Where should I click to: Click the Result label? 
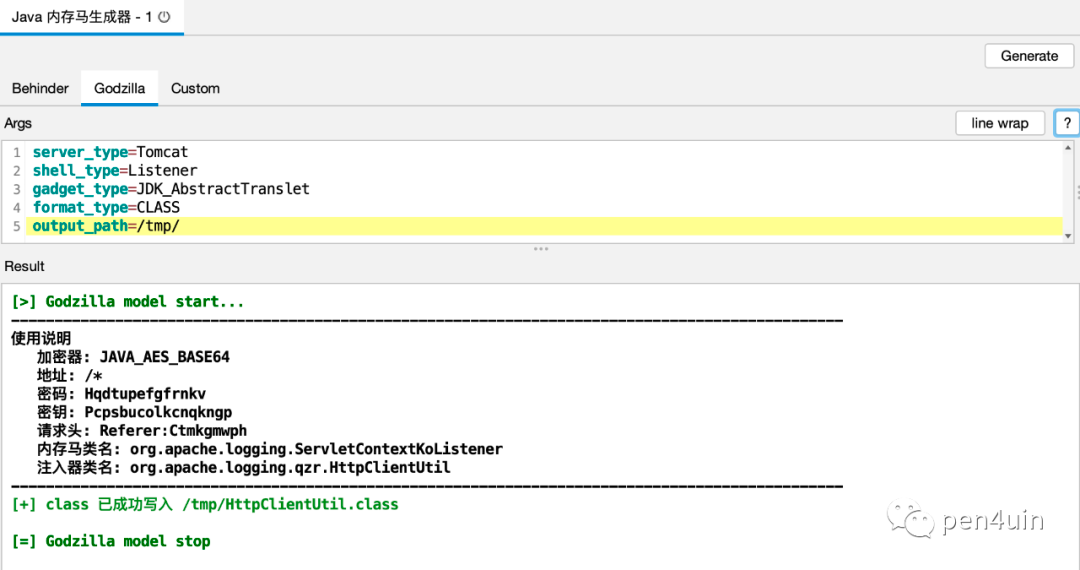tap(24, 266)
